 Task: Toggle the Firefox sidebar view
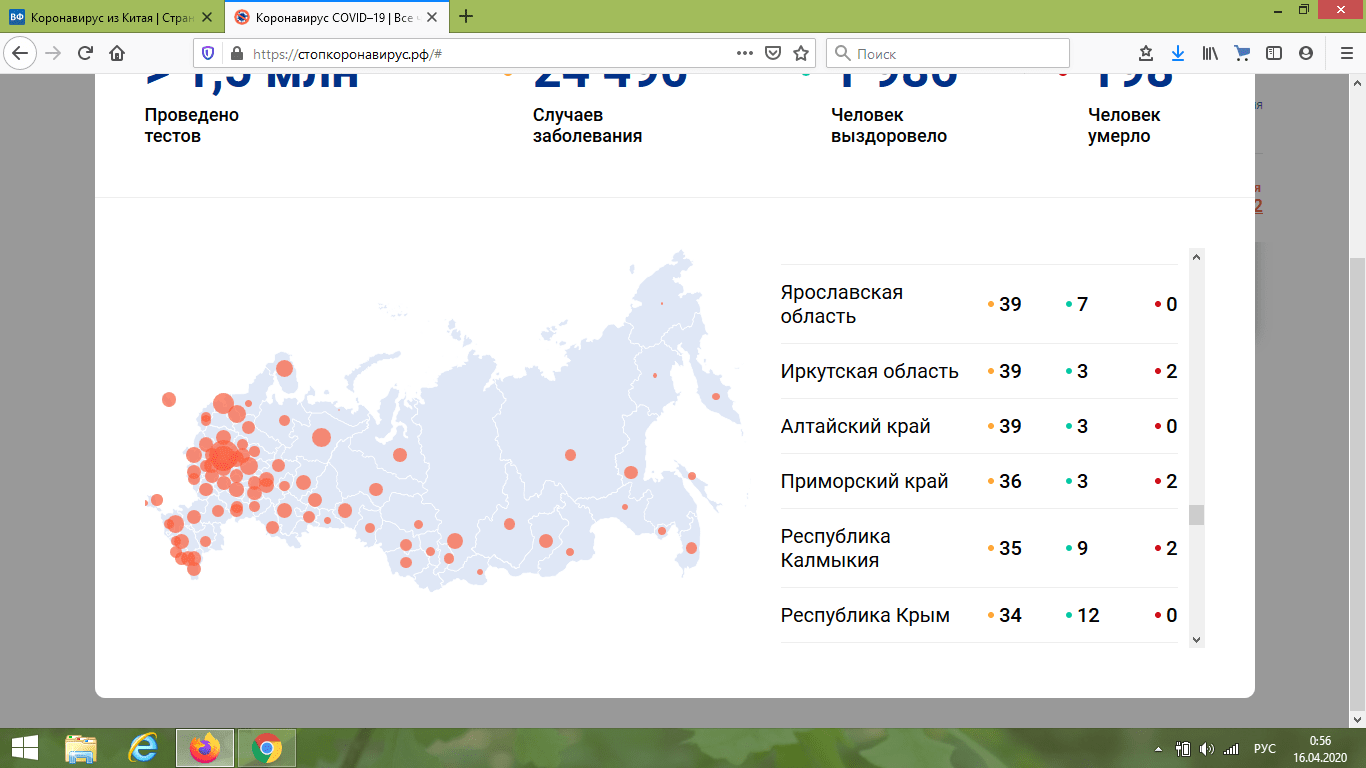[1274, 54]
